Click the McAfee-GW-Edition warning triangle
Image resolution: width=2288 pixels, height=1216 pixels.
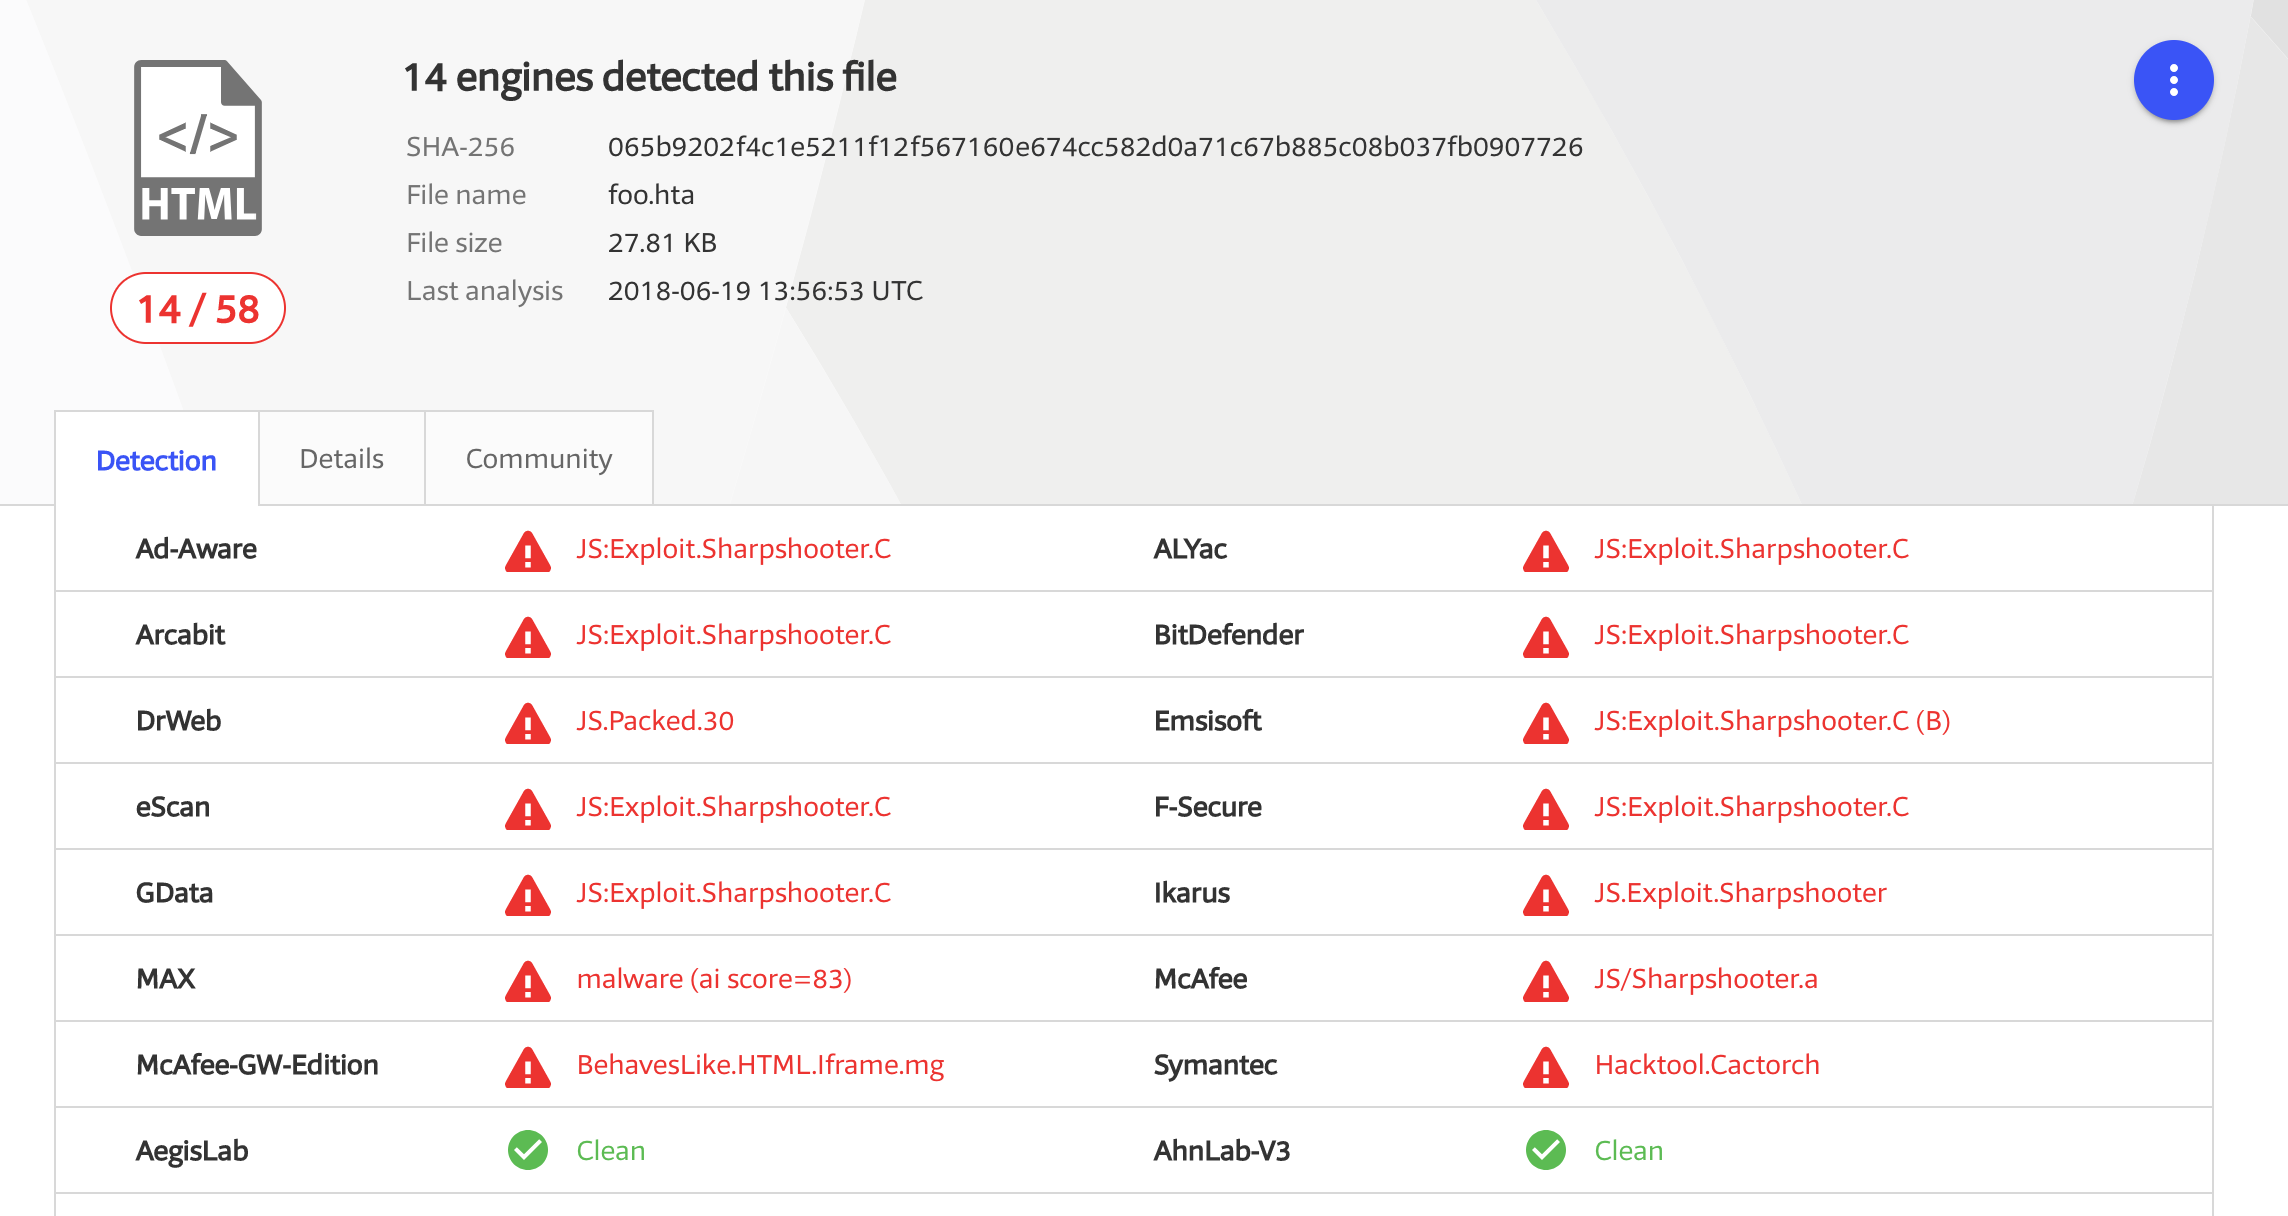[528, 1067]
